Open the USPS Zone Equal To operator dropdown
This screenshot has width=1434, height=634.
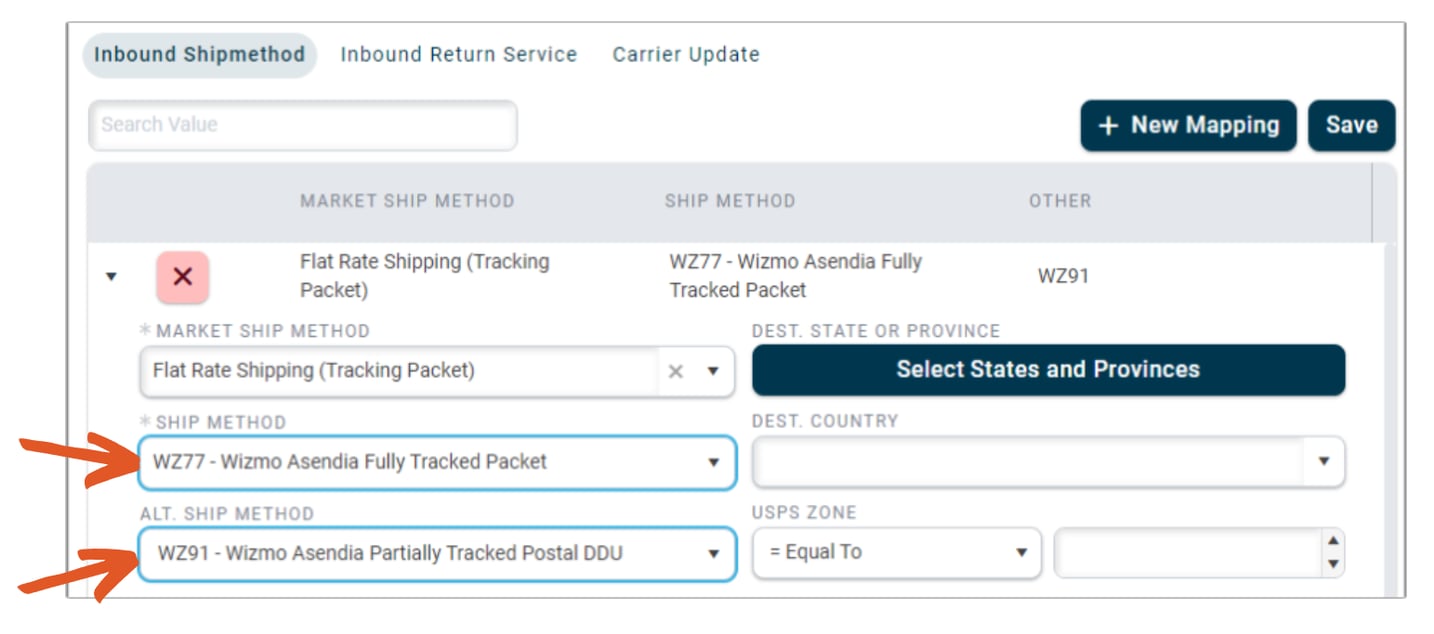1021,553
